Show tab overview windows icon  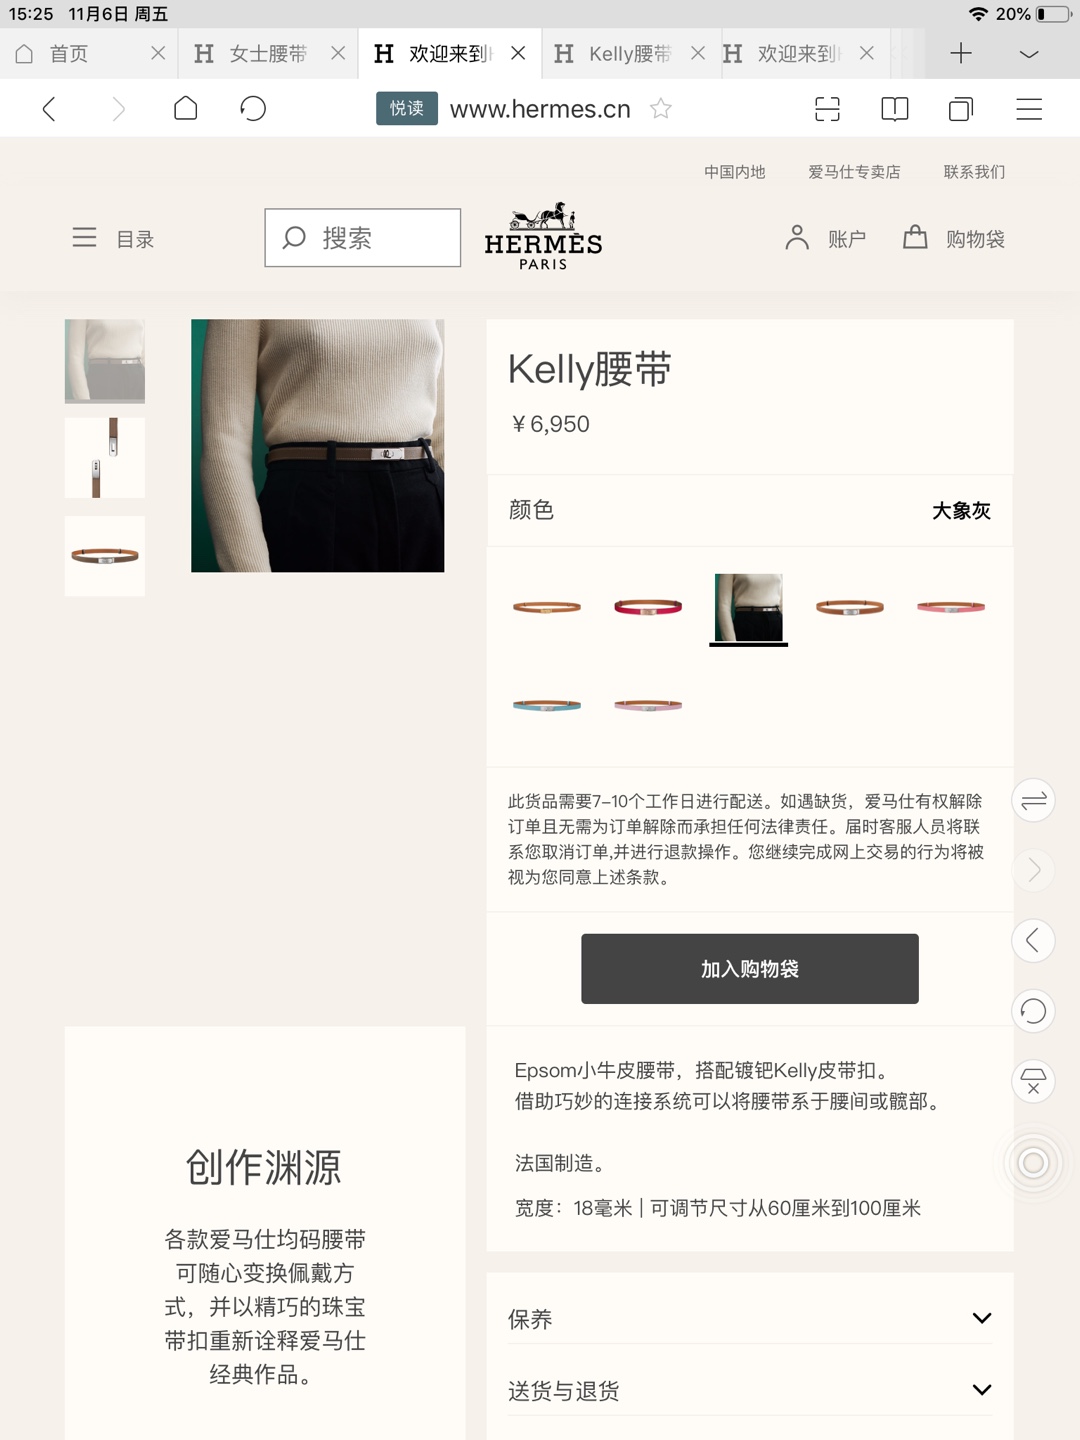pos(961,108)
